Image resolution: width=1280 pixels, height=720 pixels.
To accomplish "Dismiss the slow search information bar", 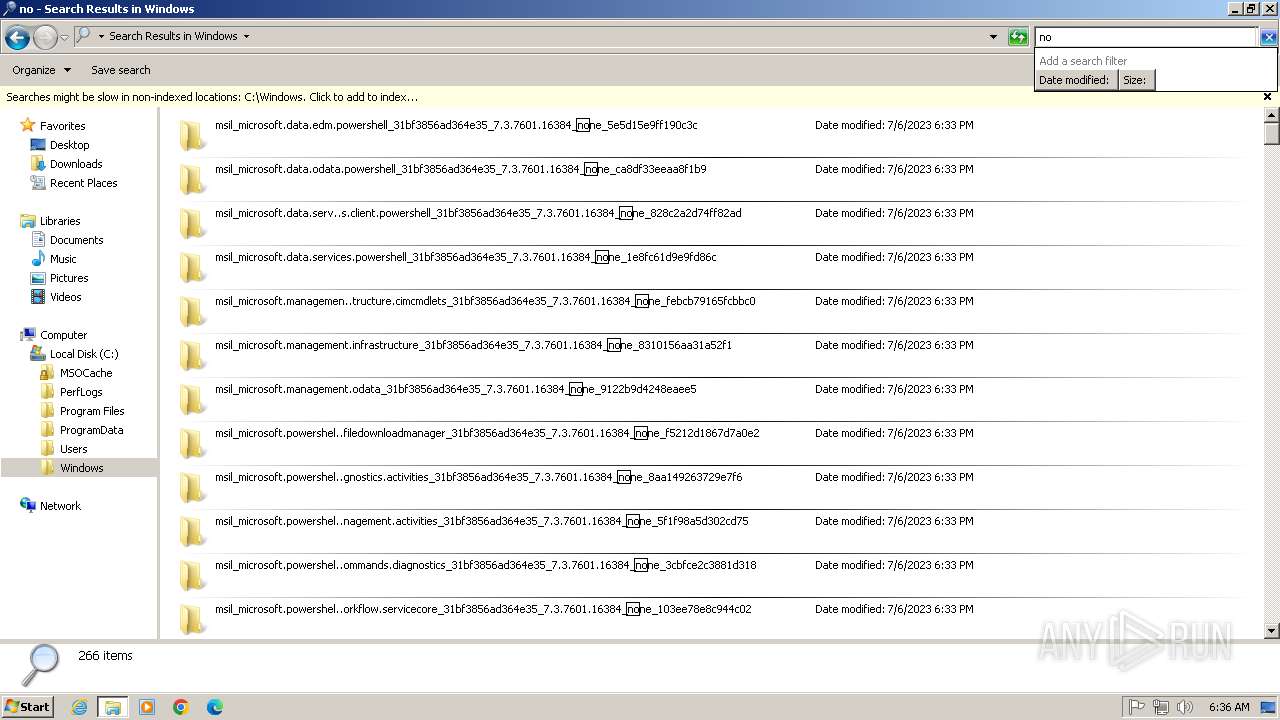I will [1267, 97].
